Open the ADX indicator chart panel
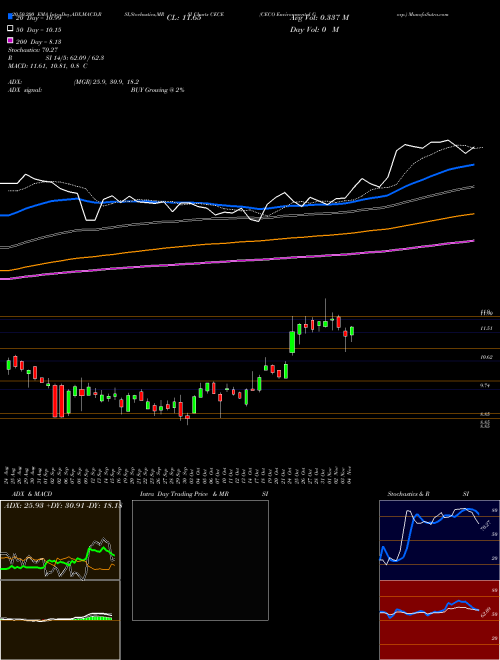Screen dimensions: 500x660 (x=60, y=540)
